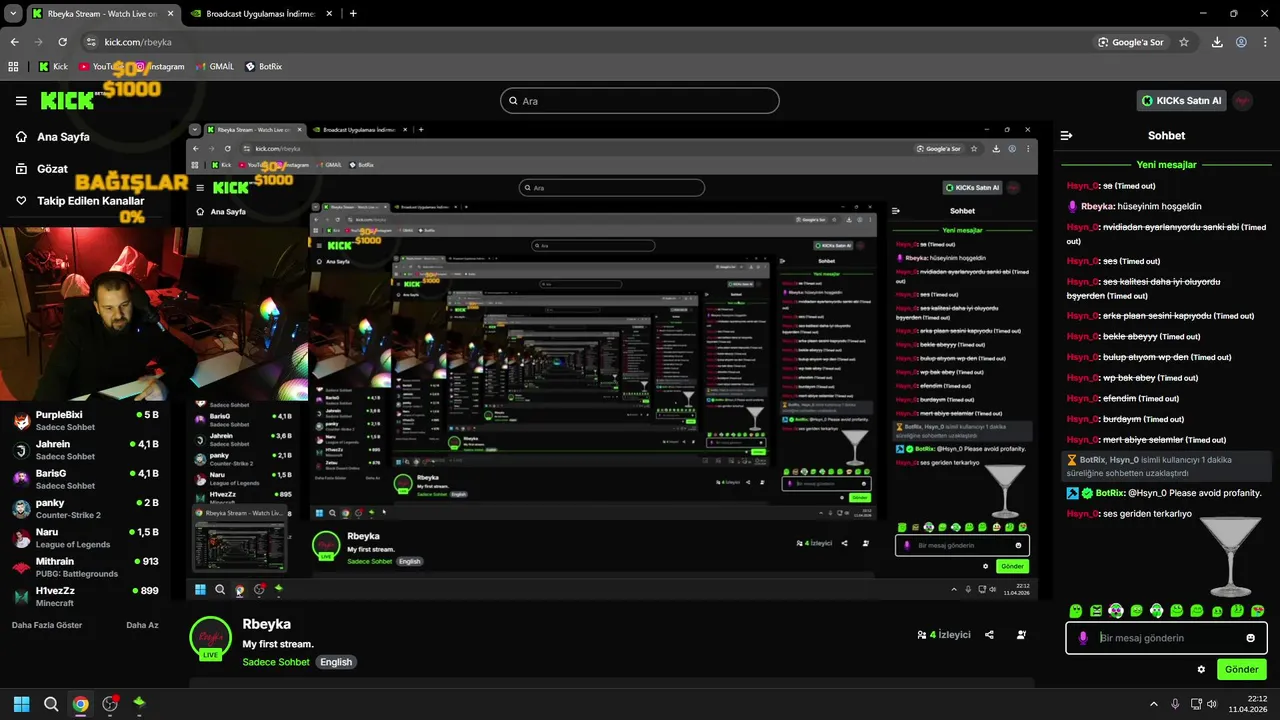Open the browser tab search dropdown
Screen dimensions: 1280x720
coord(13,14)
